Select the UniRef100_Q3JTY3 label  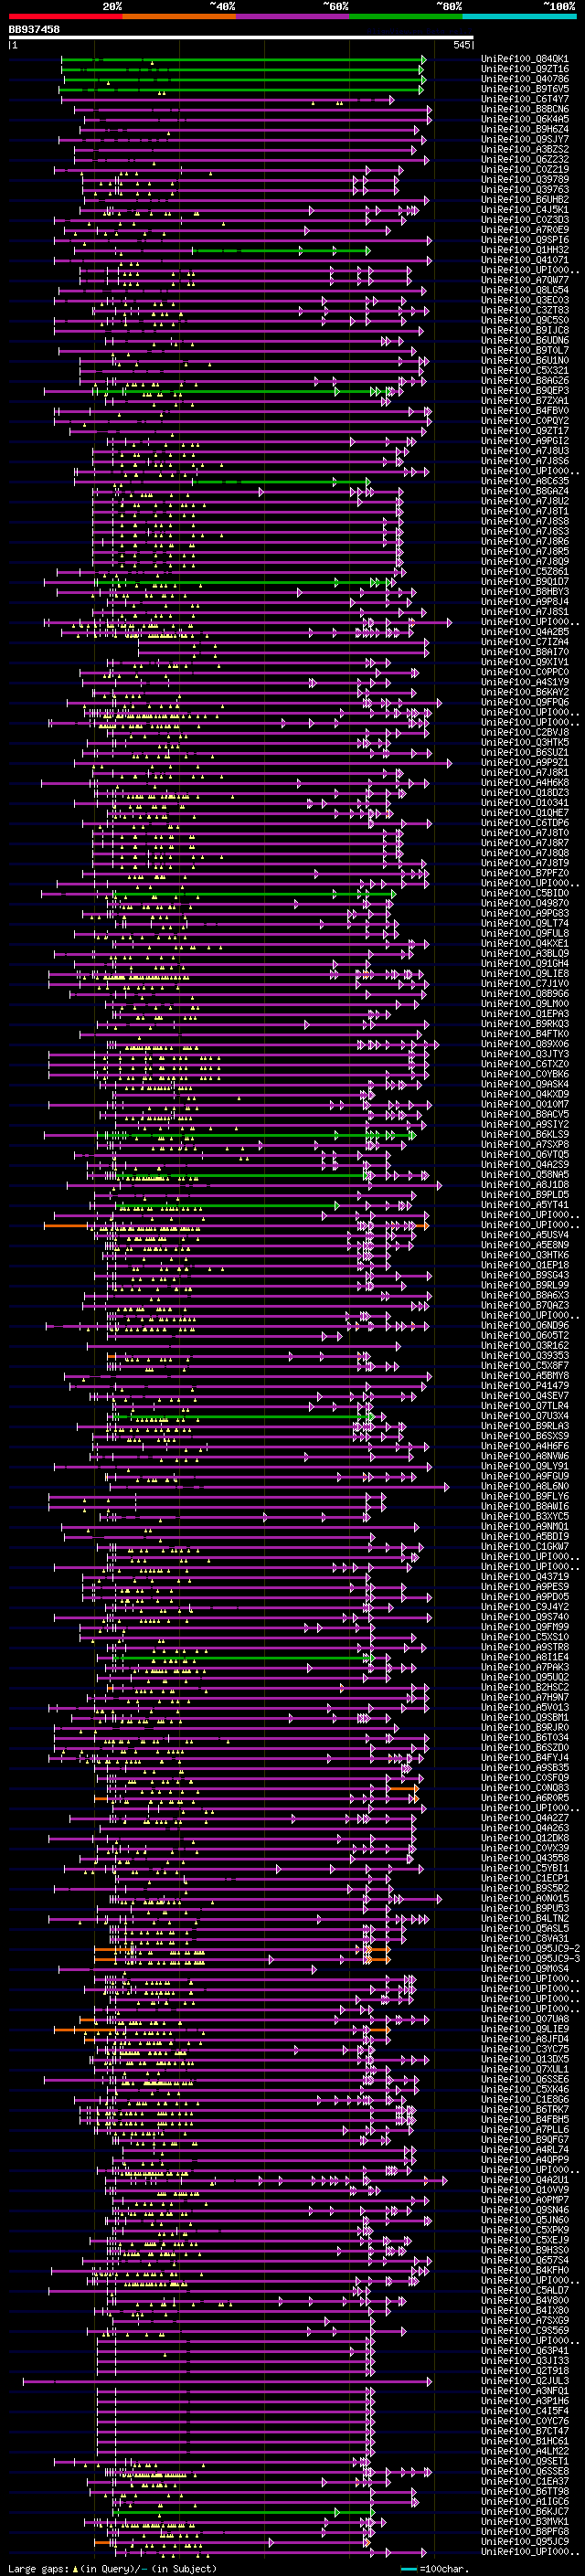525,1054
